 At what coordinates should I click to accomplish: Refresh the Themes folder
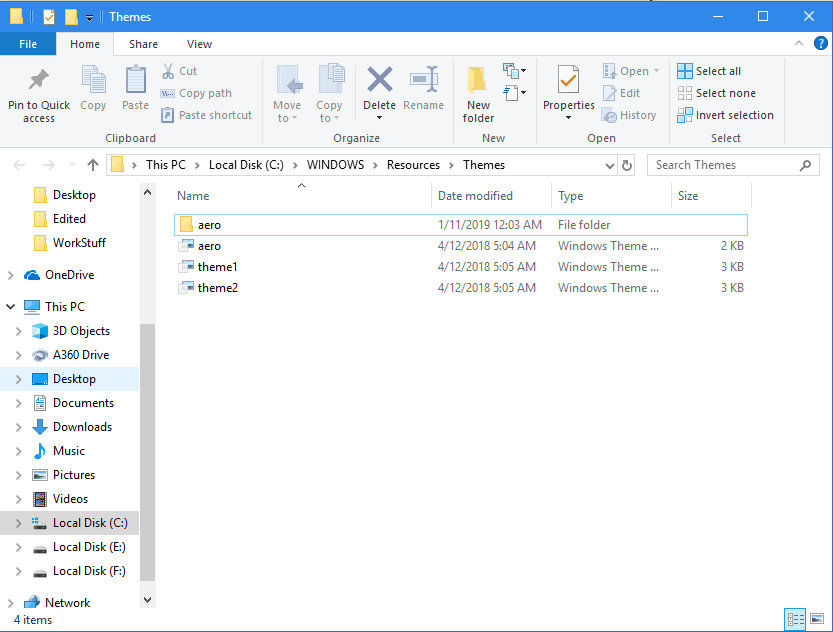627,166
